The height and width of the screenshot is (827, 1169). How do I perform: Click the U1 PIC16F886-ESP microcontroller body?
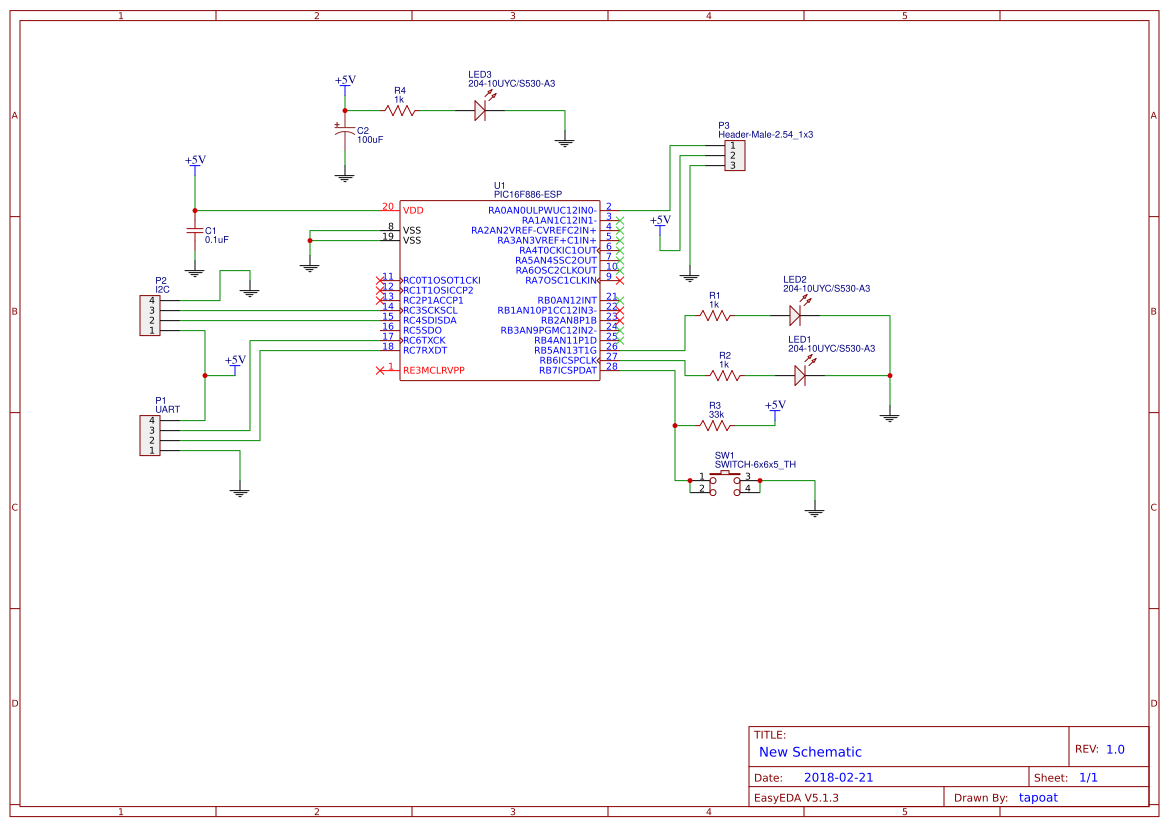(498, 290)
